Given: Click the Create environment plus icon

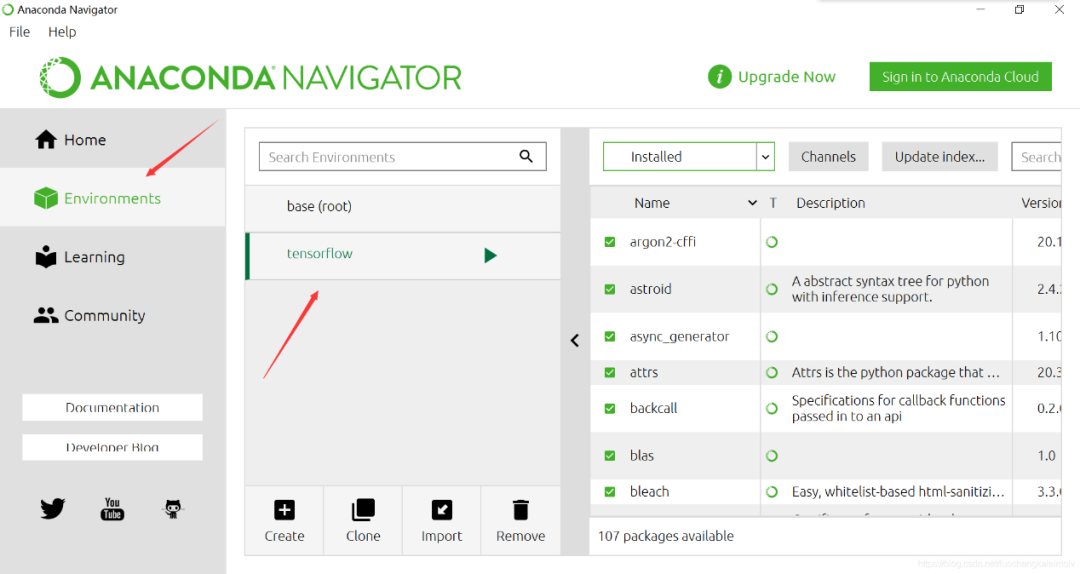Looking at the screenshot, I should pyautogui.click(x=284, y=510).
